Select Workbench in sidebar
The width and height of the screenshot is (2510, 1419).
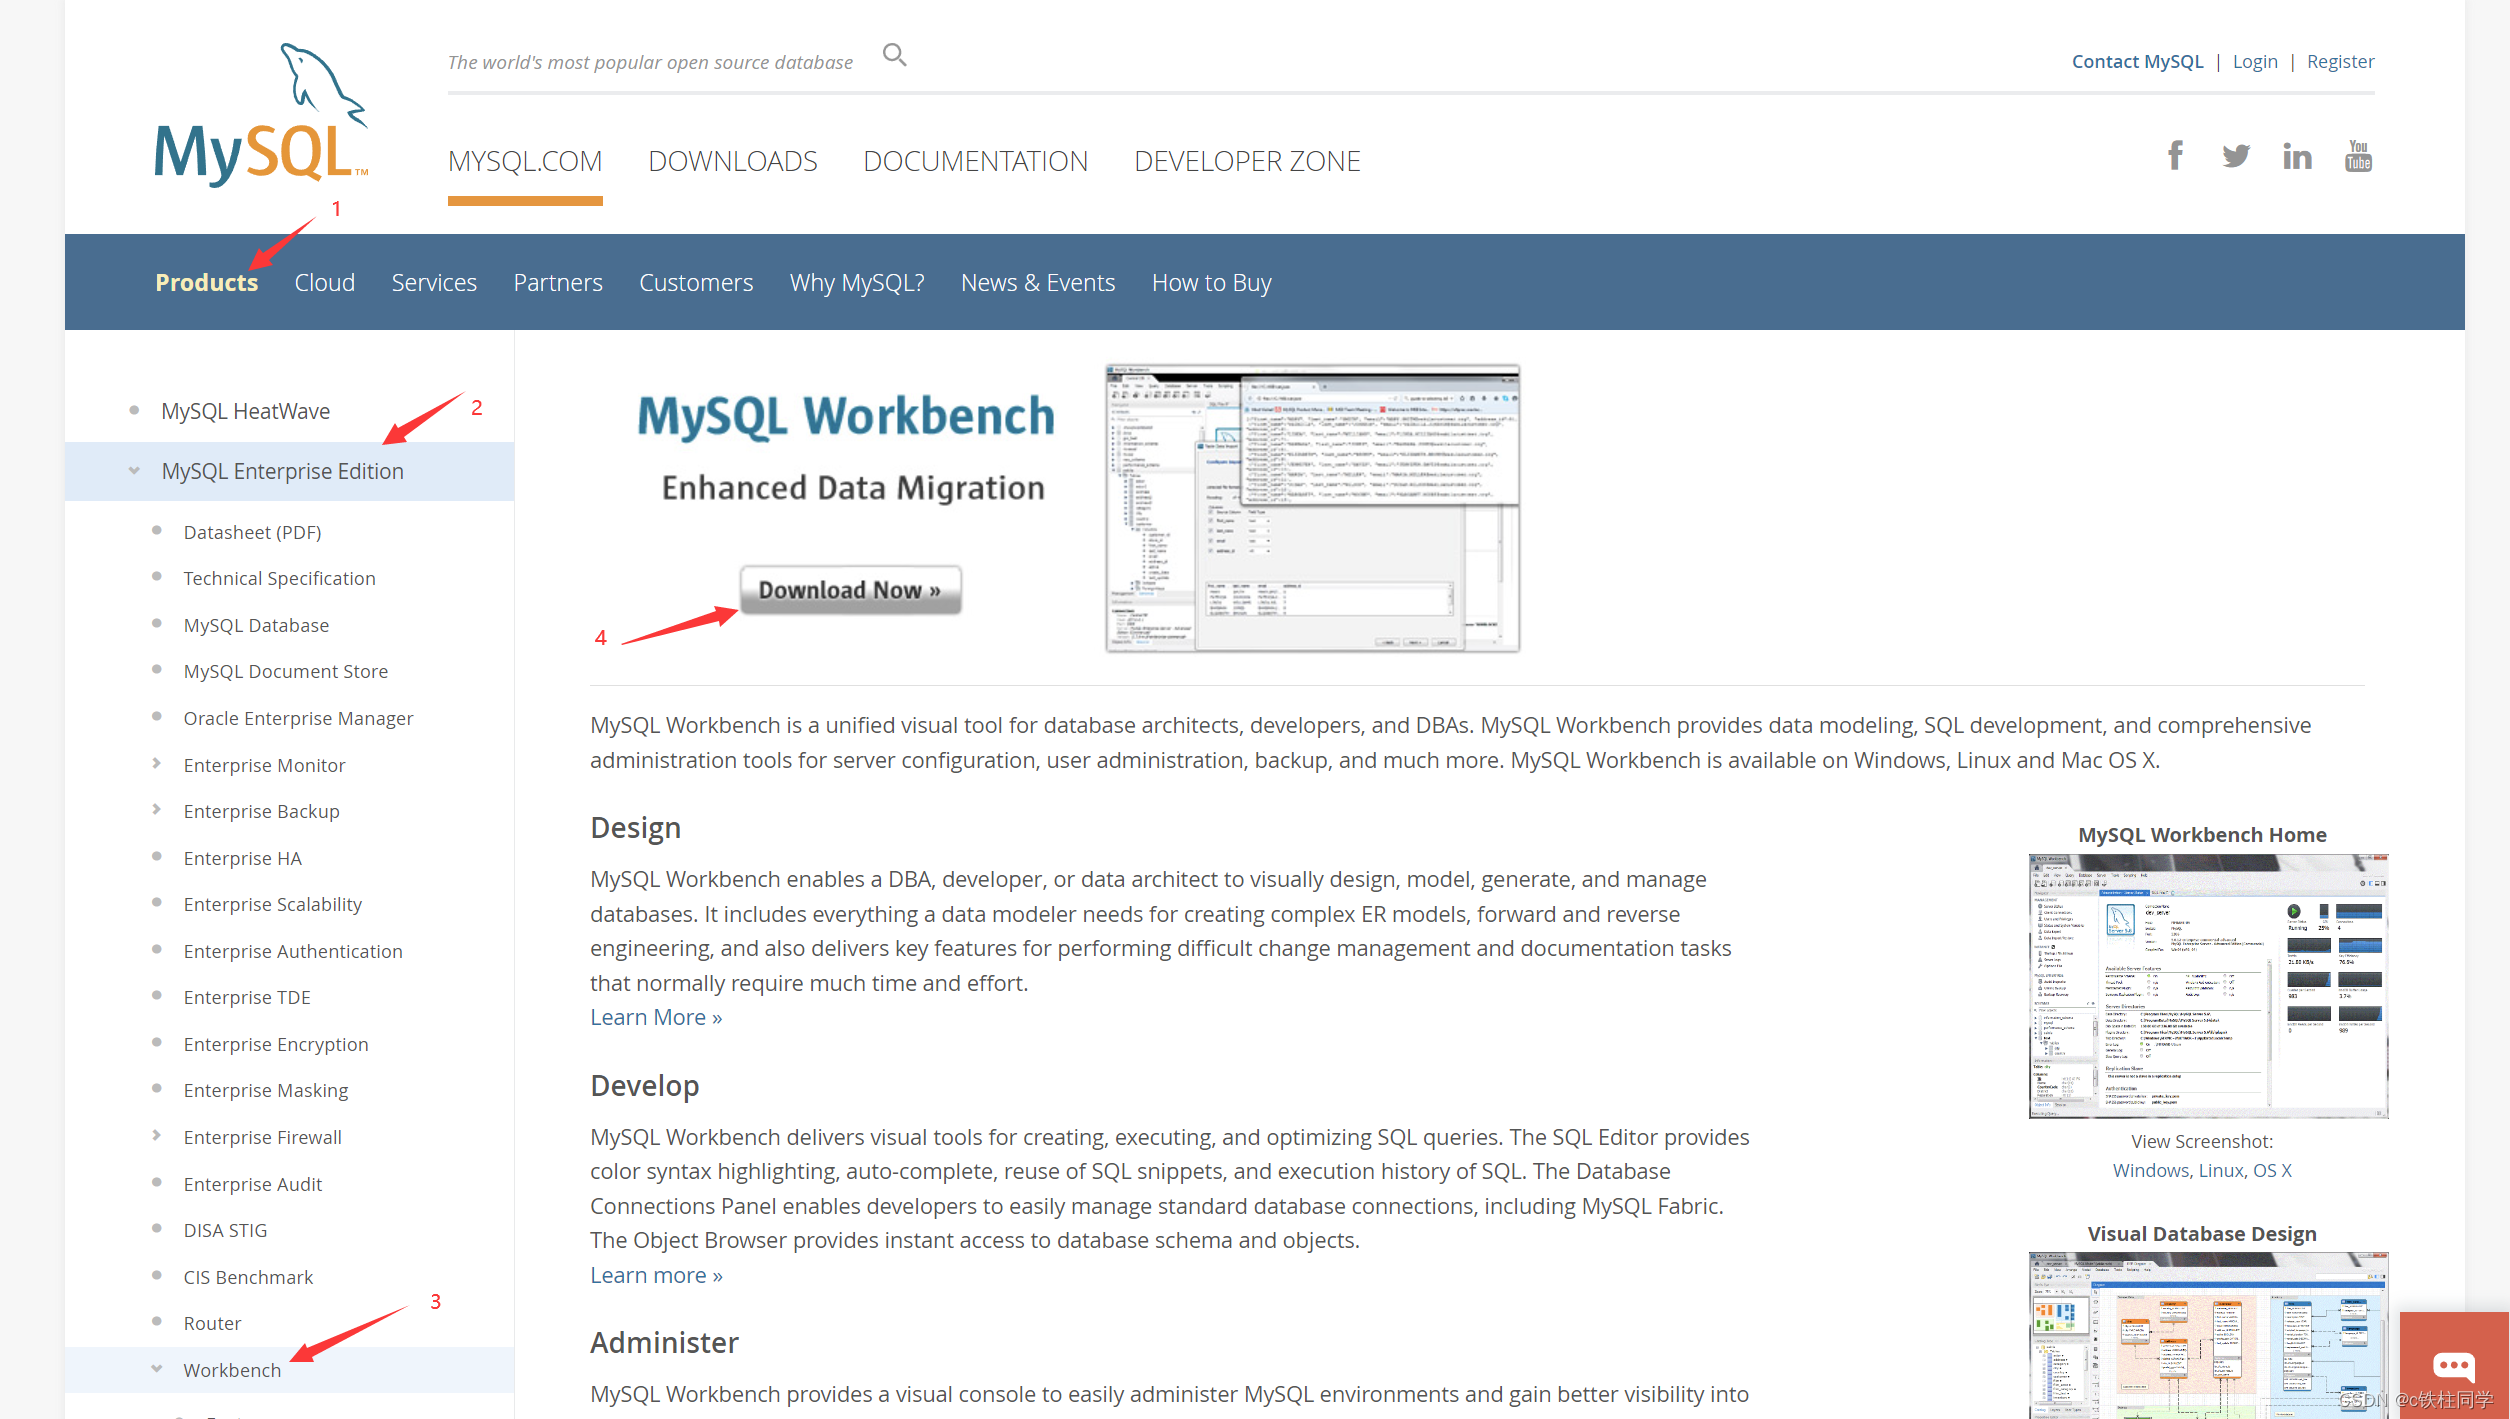pyautogui.click(x=232, y=1370)
